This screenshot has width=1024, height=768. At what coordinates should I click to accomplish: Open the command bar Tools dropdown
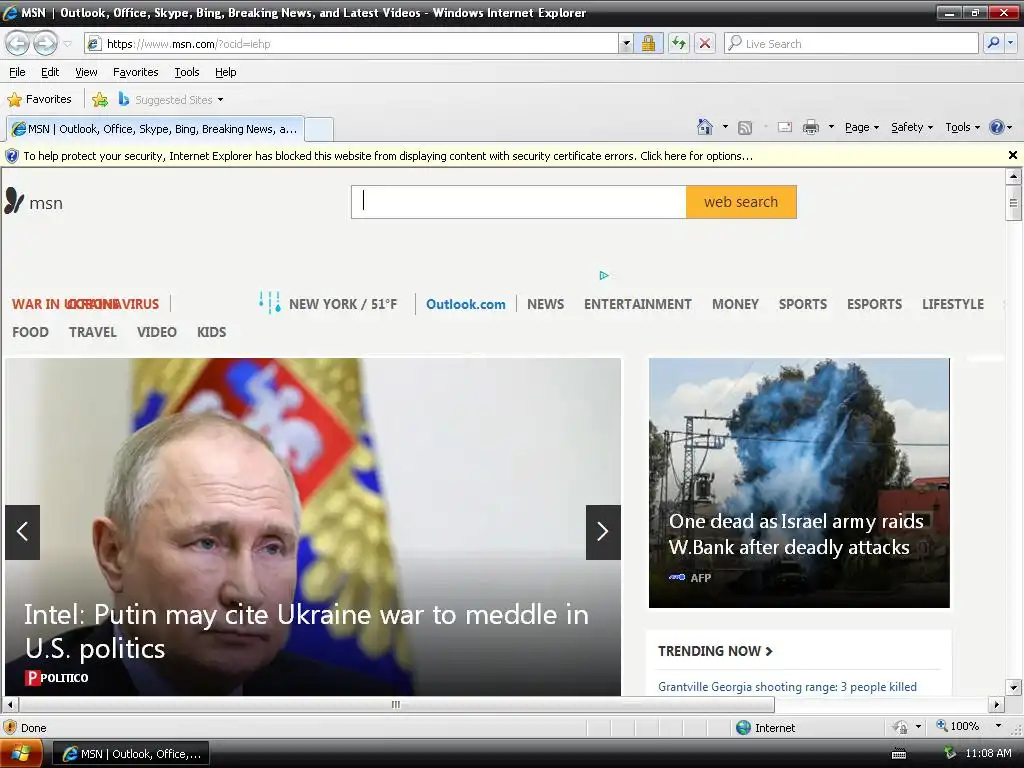pyautogui.click(x=963, y=127)
